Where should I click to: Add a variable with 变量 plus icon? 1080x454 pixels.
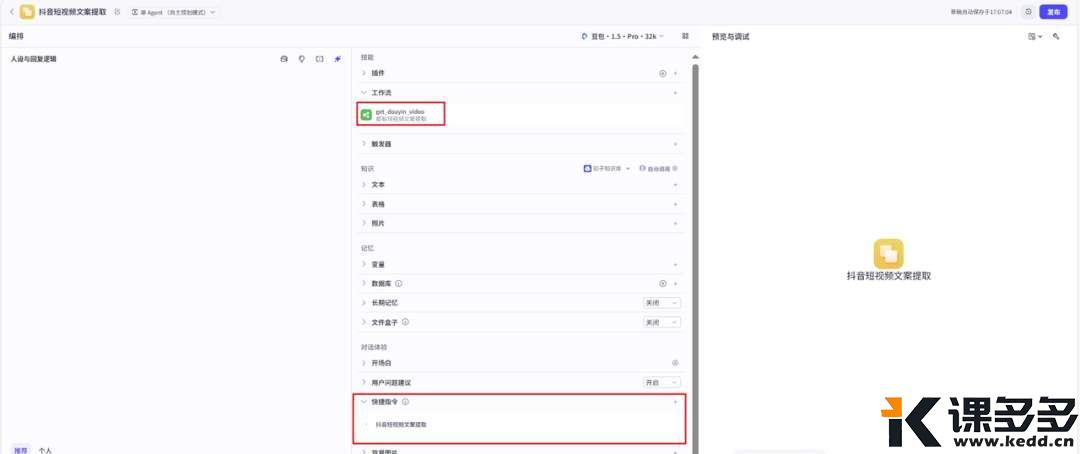pyautogui.click(x=676, y=264)
